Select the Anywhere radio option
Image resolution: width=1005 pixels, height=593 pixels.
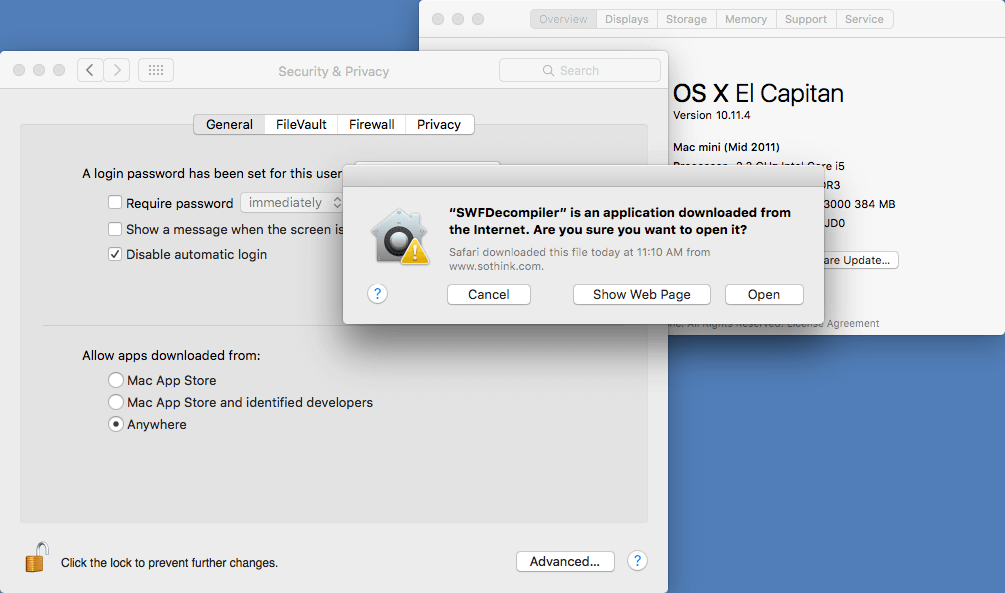click(x=115, y=424)
